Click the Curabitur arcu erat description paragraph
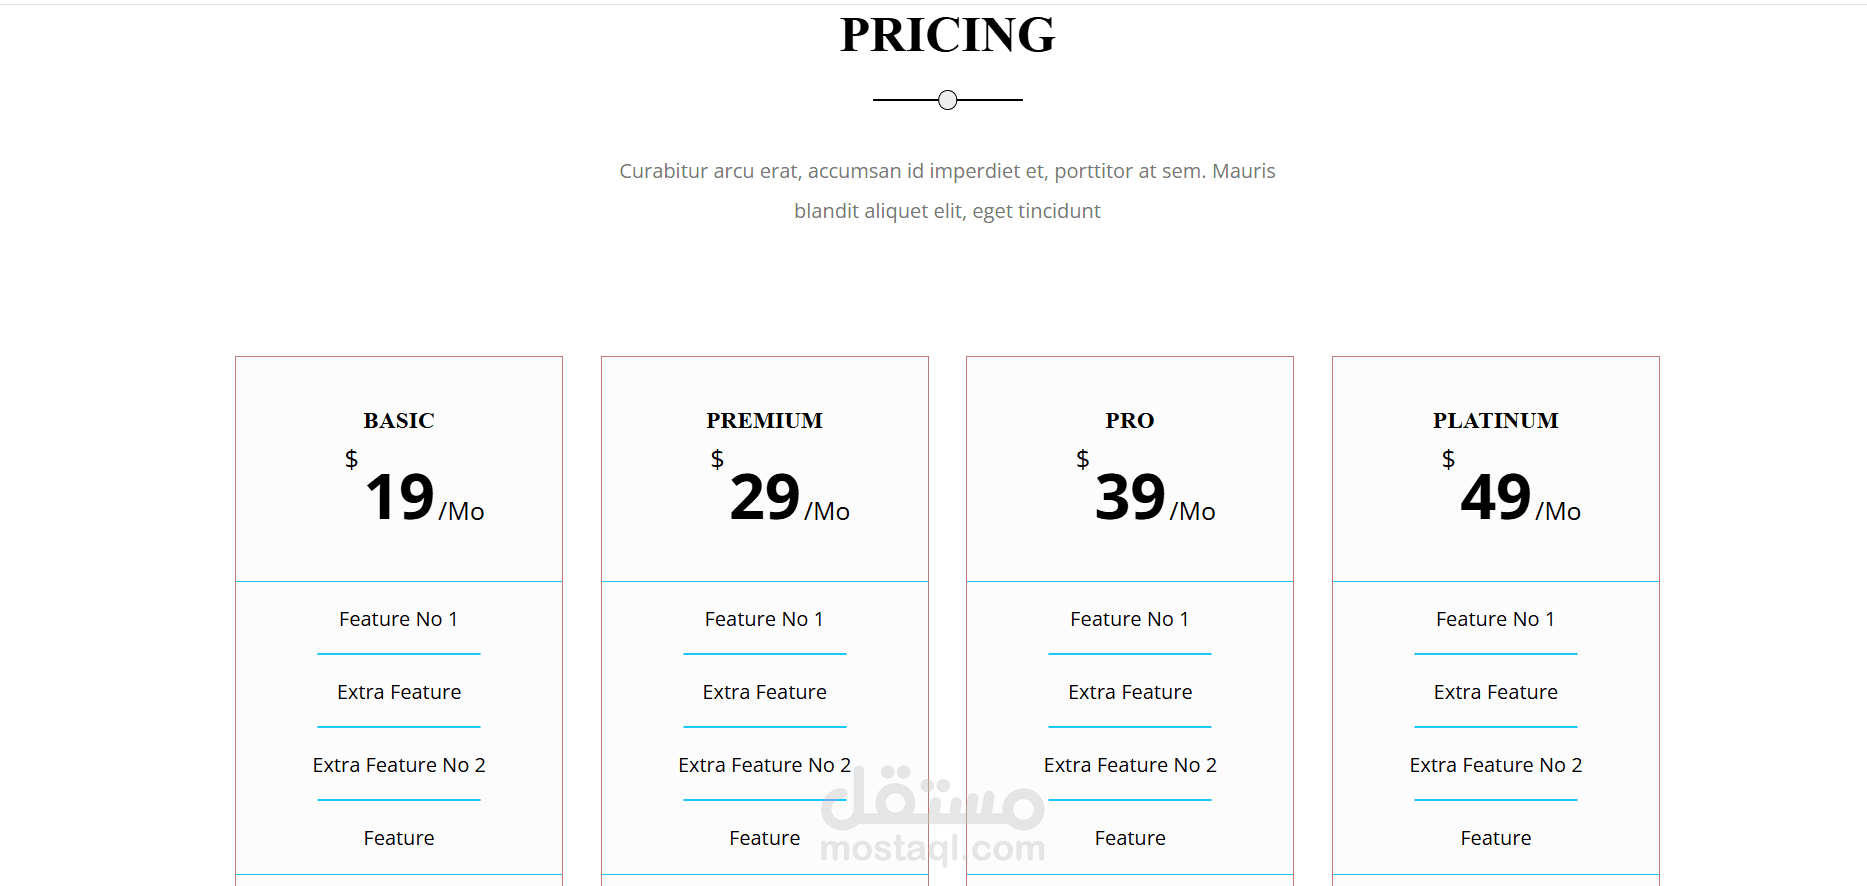This screenshot has height=886, width=1867. (x=947, y=191)
